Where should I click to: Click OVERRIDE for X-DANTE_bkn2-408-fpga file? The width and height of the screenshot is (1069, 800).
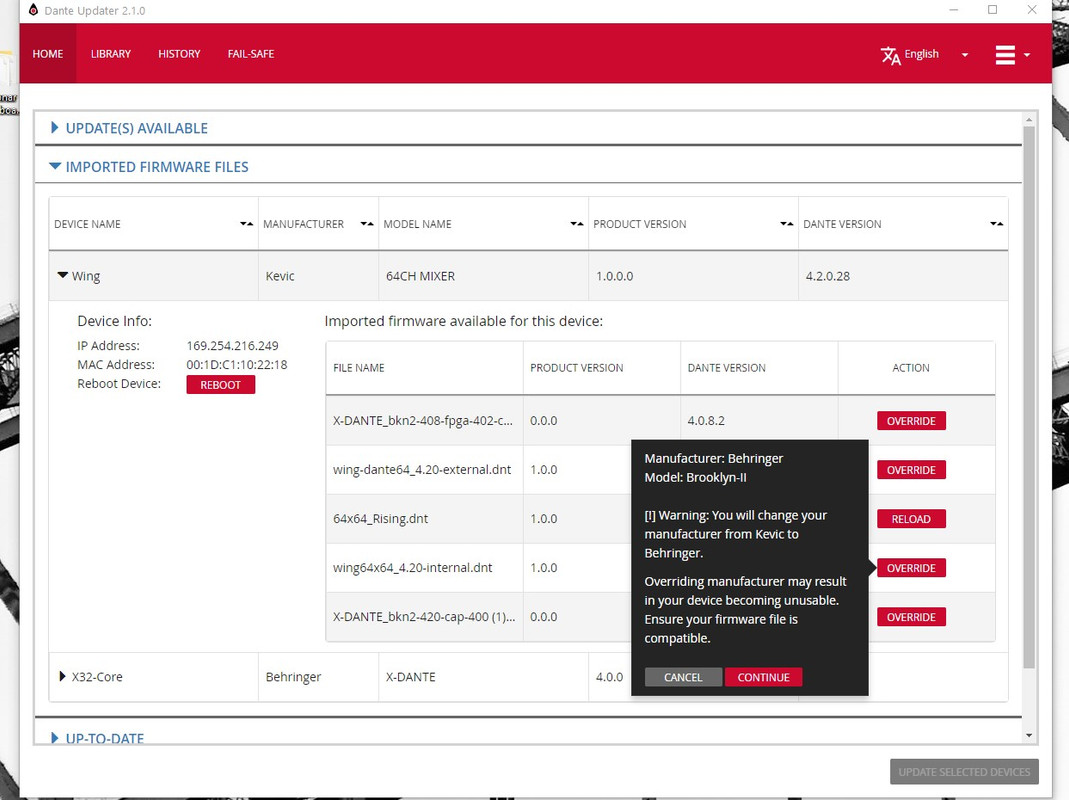point(911,421)
